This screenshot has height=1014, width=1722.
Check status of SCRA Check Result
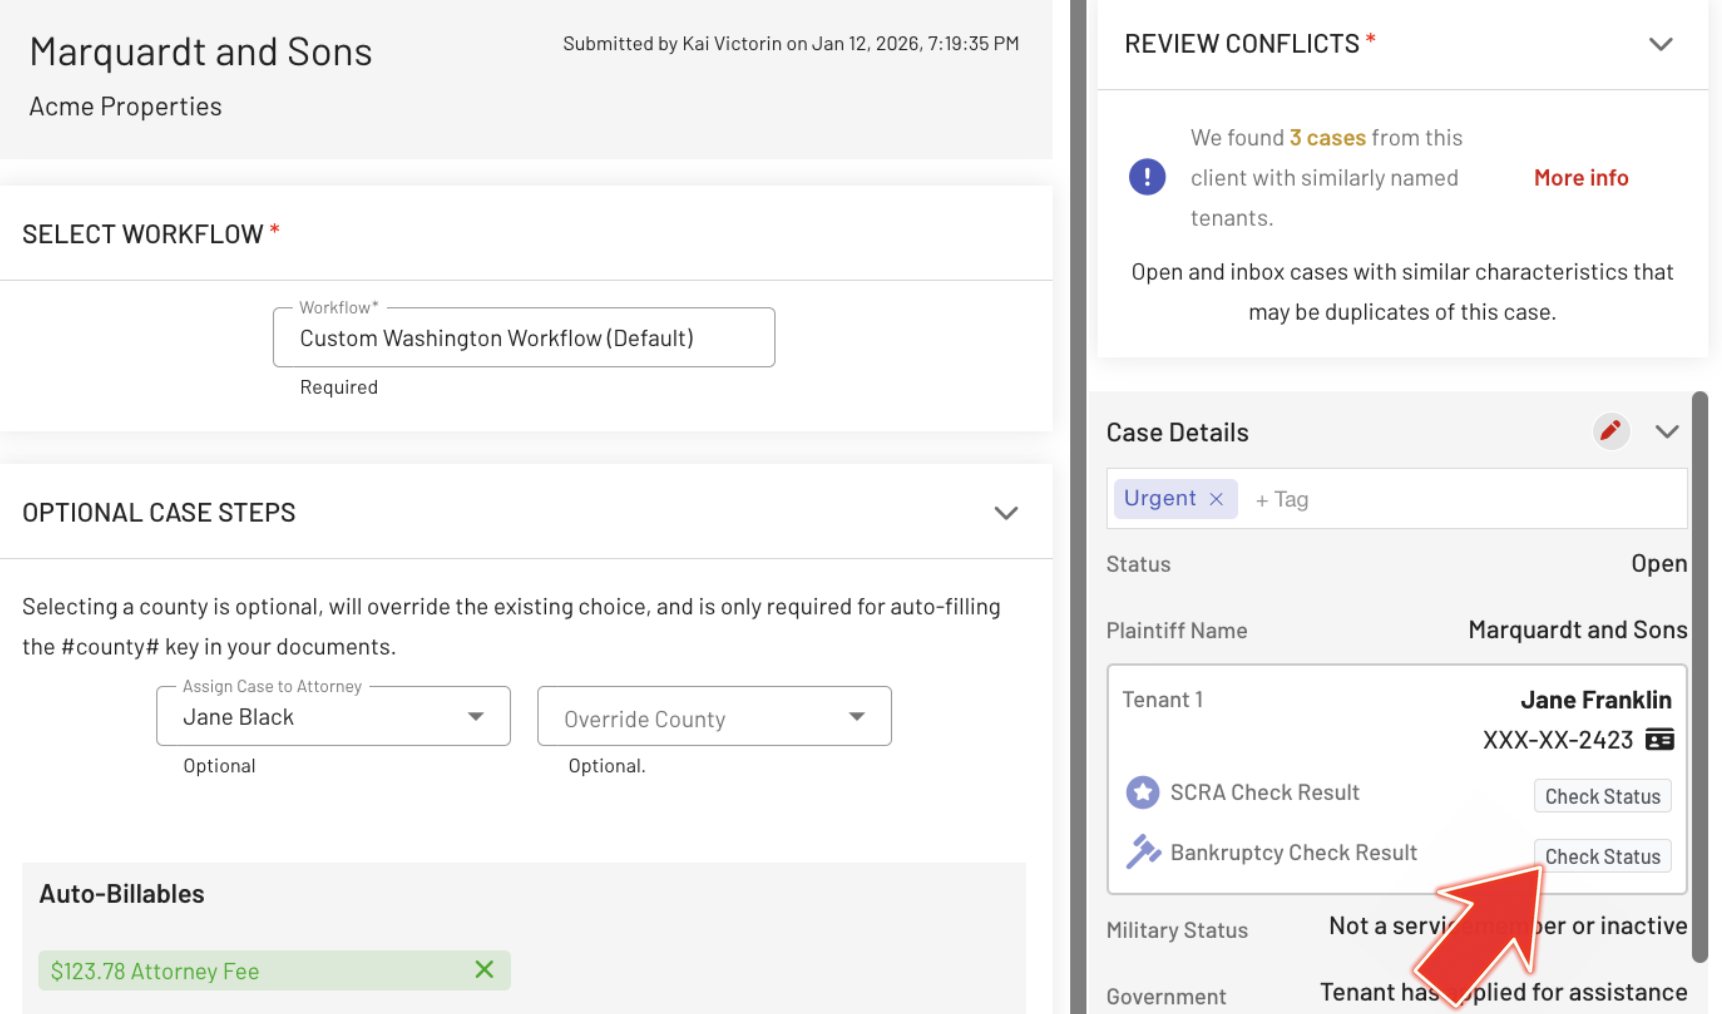click(x=1602, y=796)
